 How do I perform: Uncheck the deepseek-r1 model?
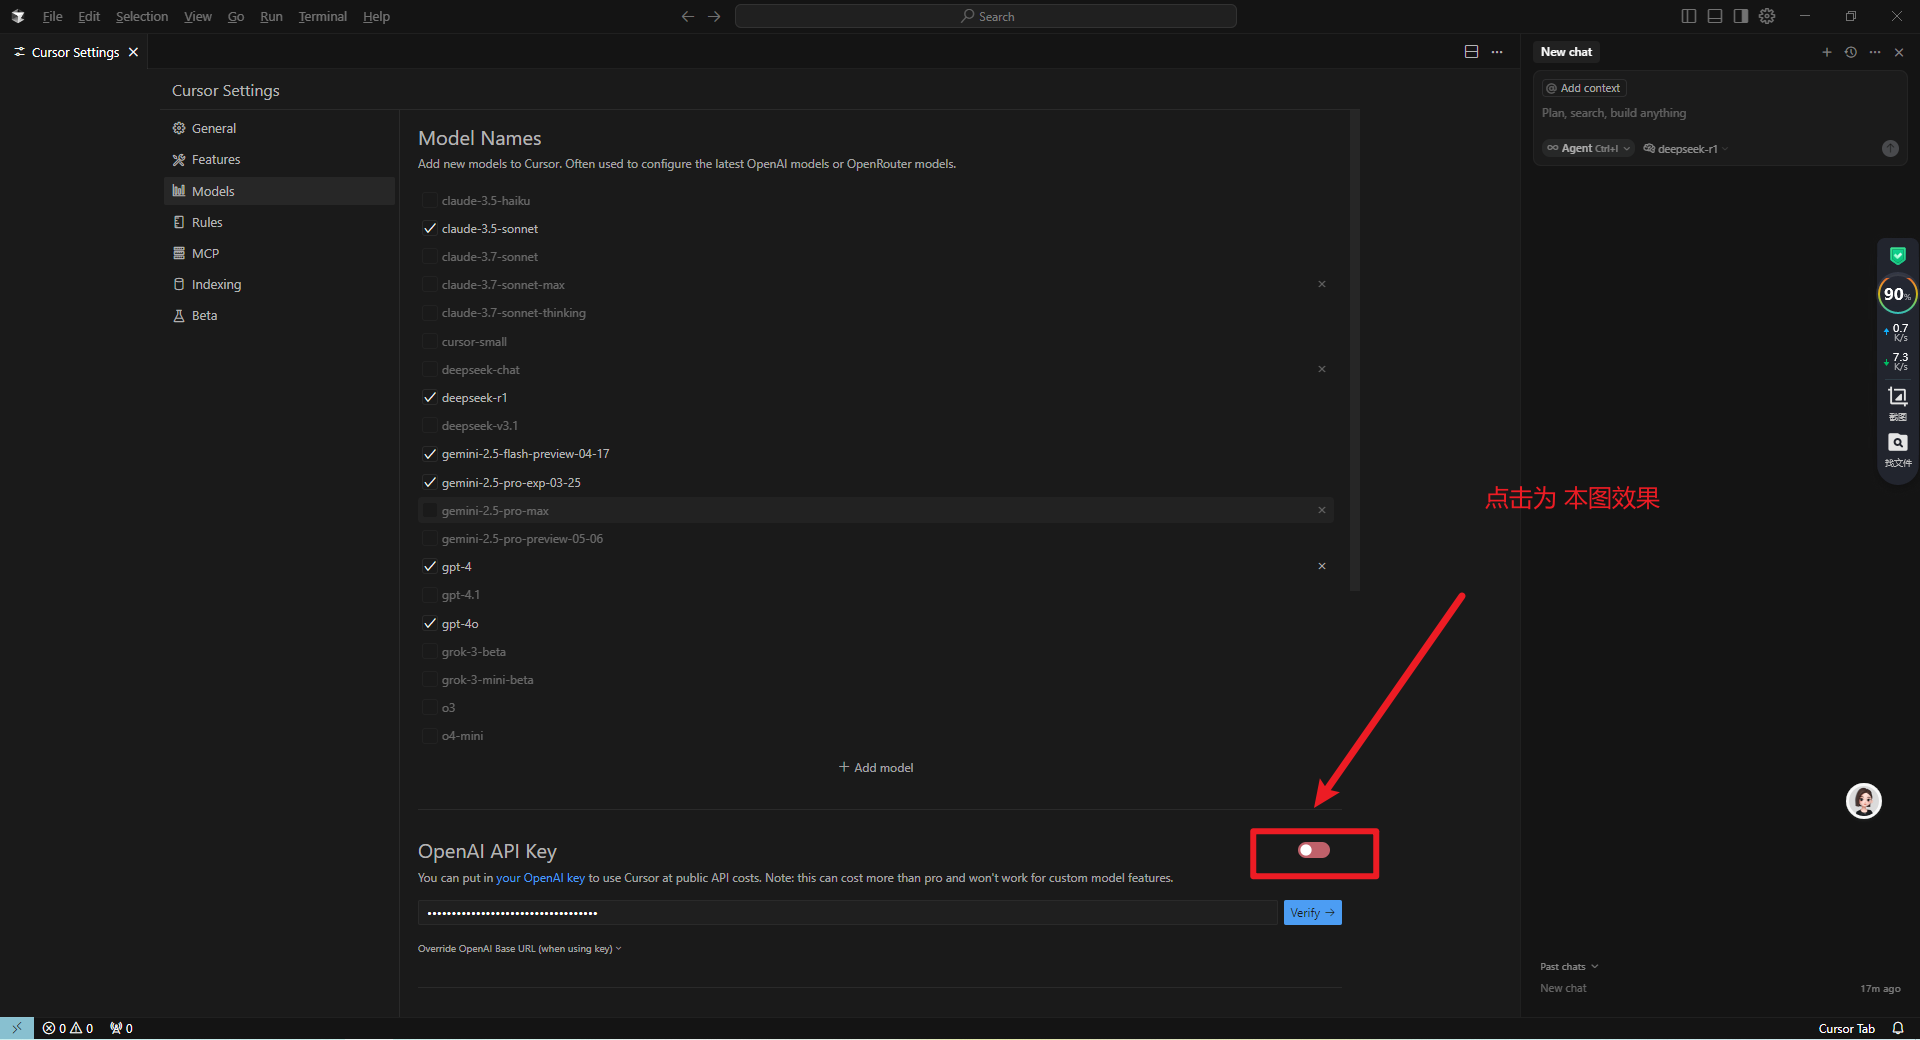point(430,398)
